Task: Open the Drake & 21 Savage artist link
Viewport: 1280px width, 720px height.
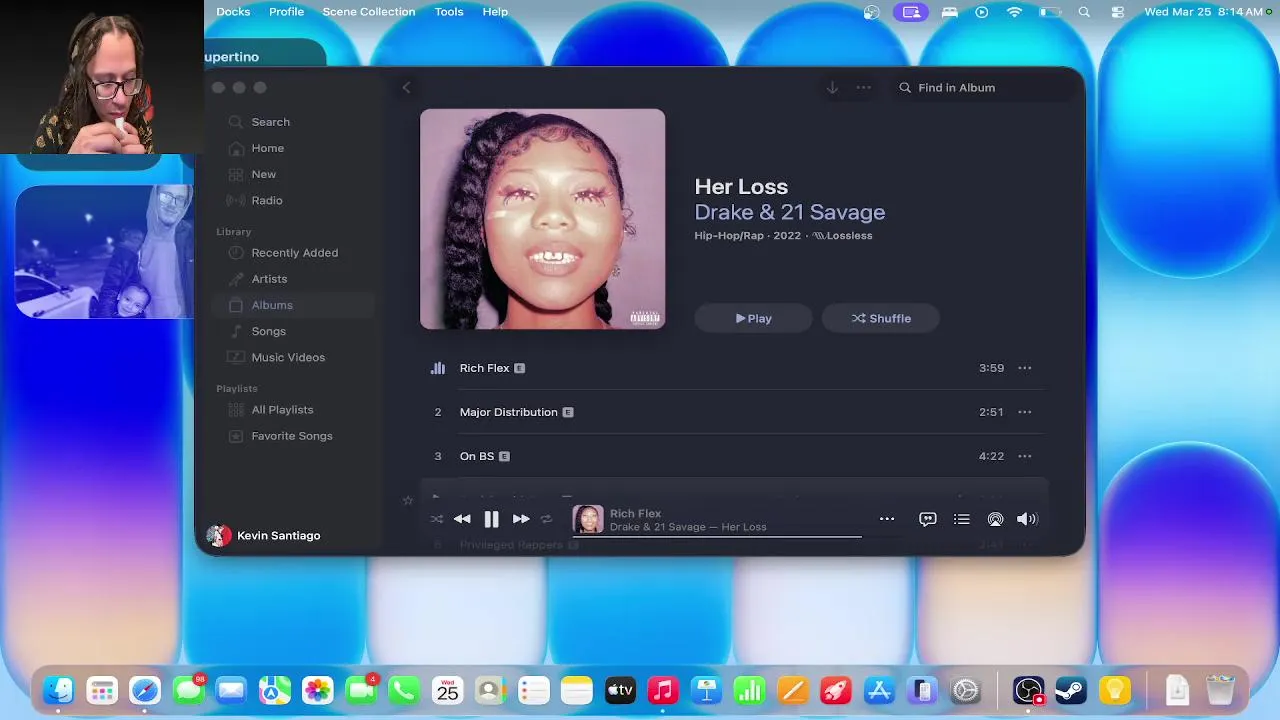Action: click(790, 212)
